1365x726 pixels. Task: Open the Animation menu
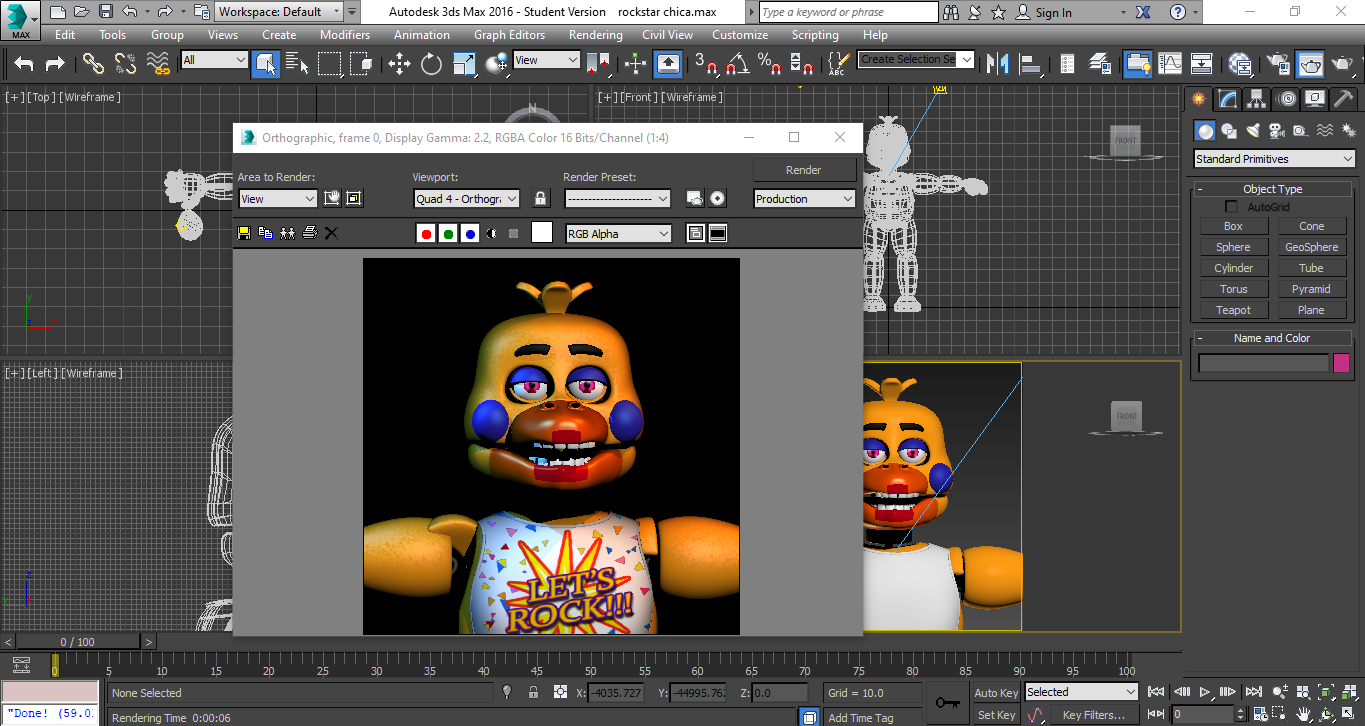421,34
